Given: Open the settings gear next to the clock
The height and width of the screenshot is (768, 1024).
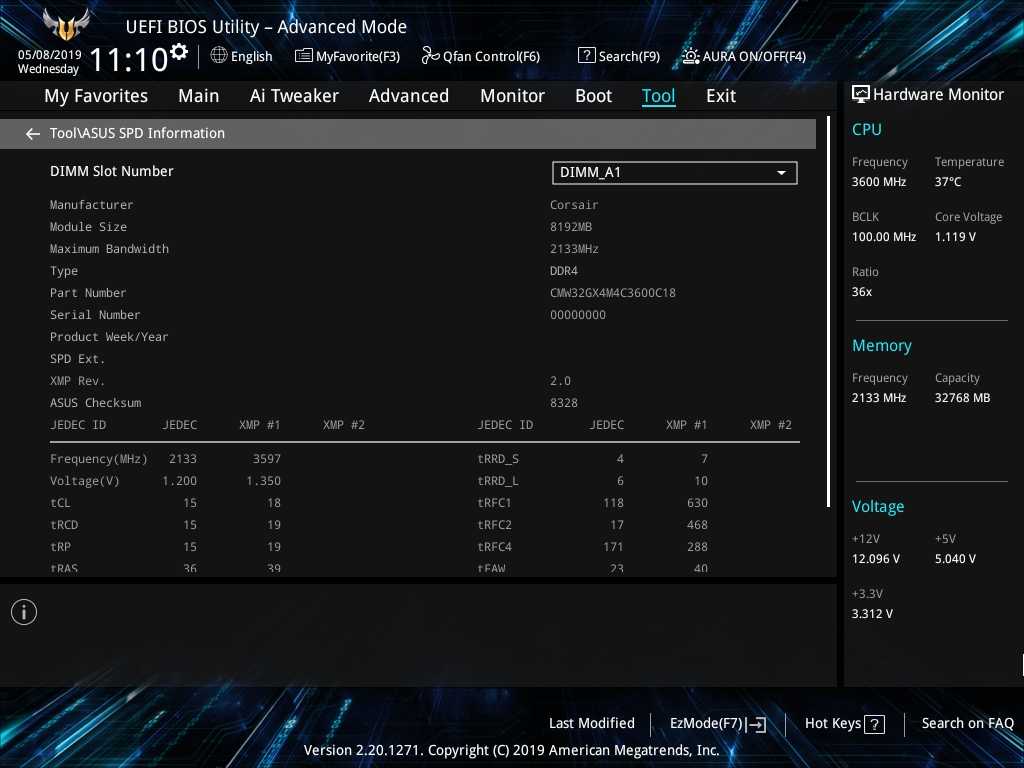Looking at the screenshot, I should [x=178, y=51].
